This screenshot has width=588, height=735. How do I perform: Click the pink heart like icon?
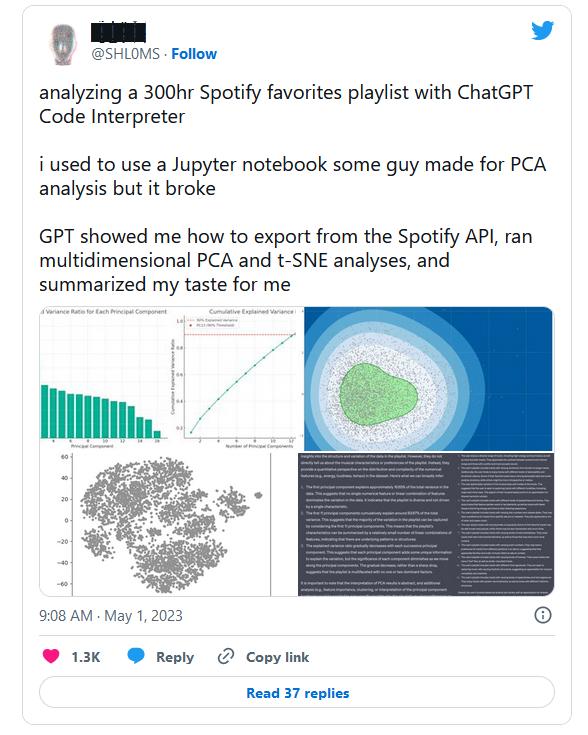point(51,655)
